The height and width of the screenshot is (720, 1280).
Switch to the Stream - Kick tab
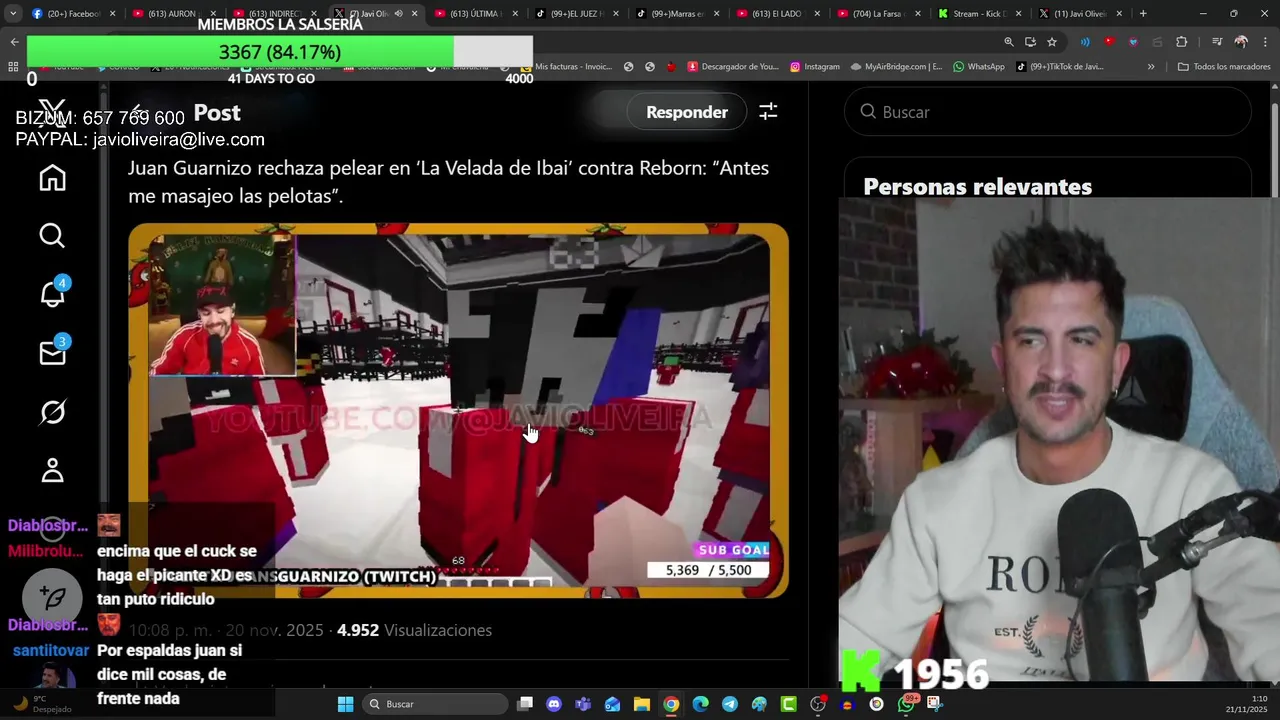(x=979, y=14)
